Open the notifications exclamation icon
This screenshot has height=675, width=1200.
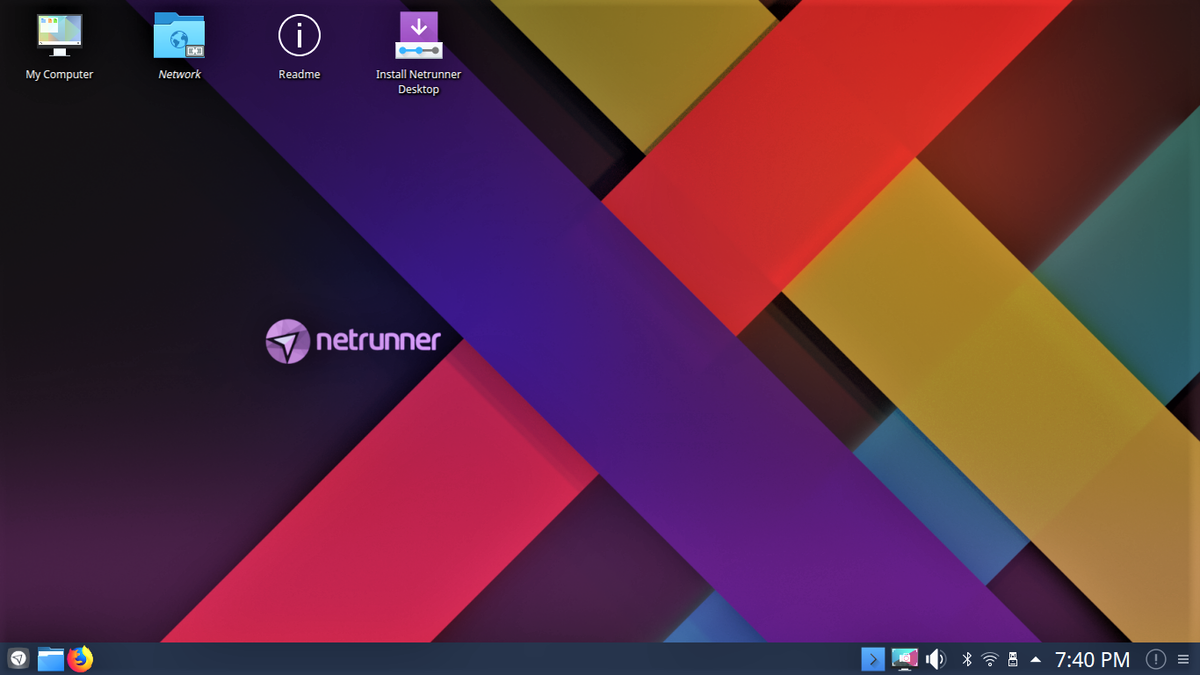coord(1156,659)
